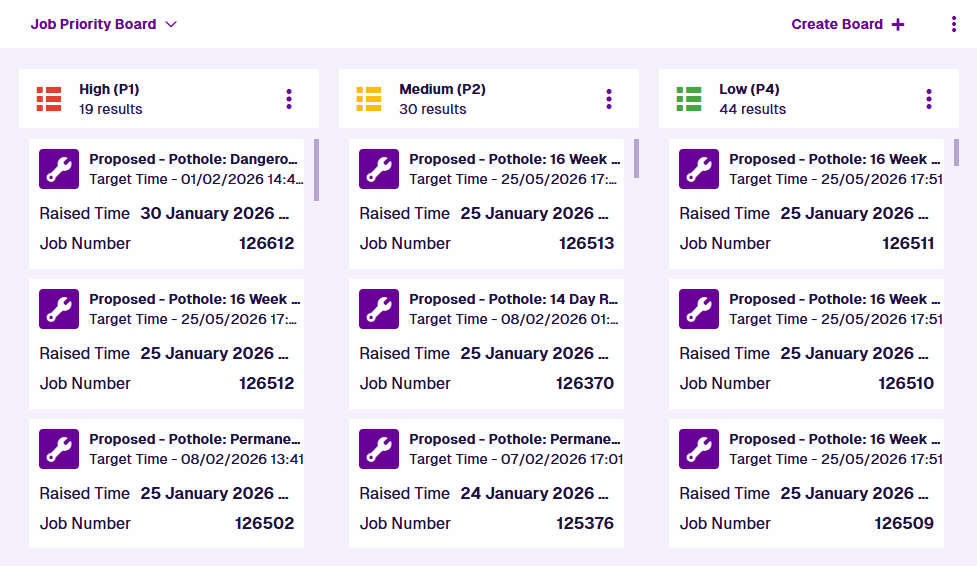Click the green Low (P4) list icon
Screen dimensions: 977x566
(689, 99)
